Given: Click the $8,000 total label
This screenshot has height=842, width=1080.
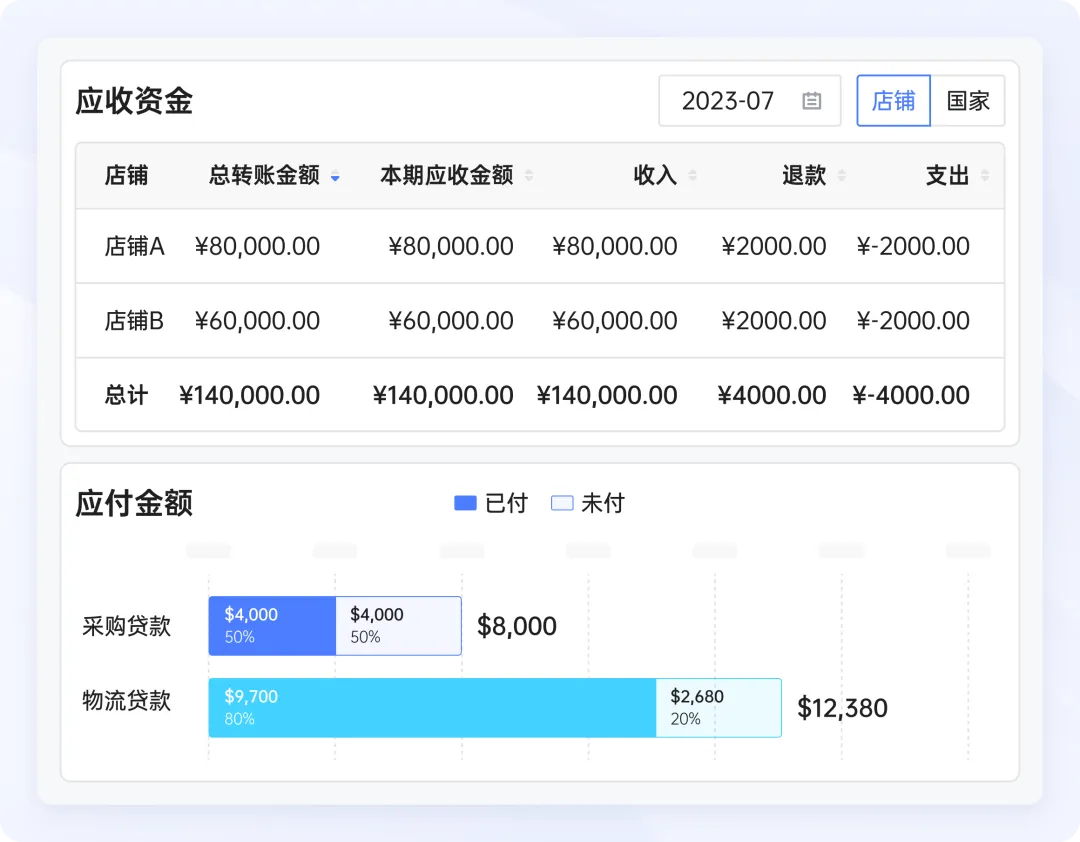Looking at the screenshot, I should point(517,626).
